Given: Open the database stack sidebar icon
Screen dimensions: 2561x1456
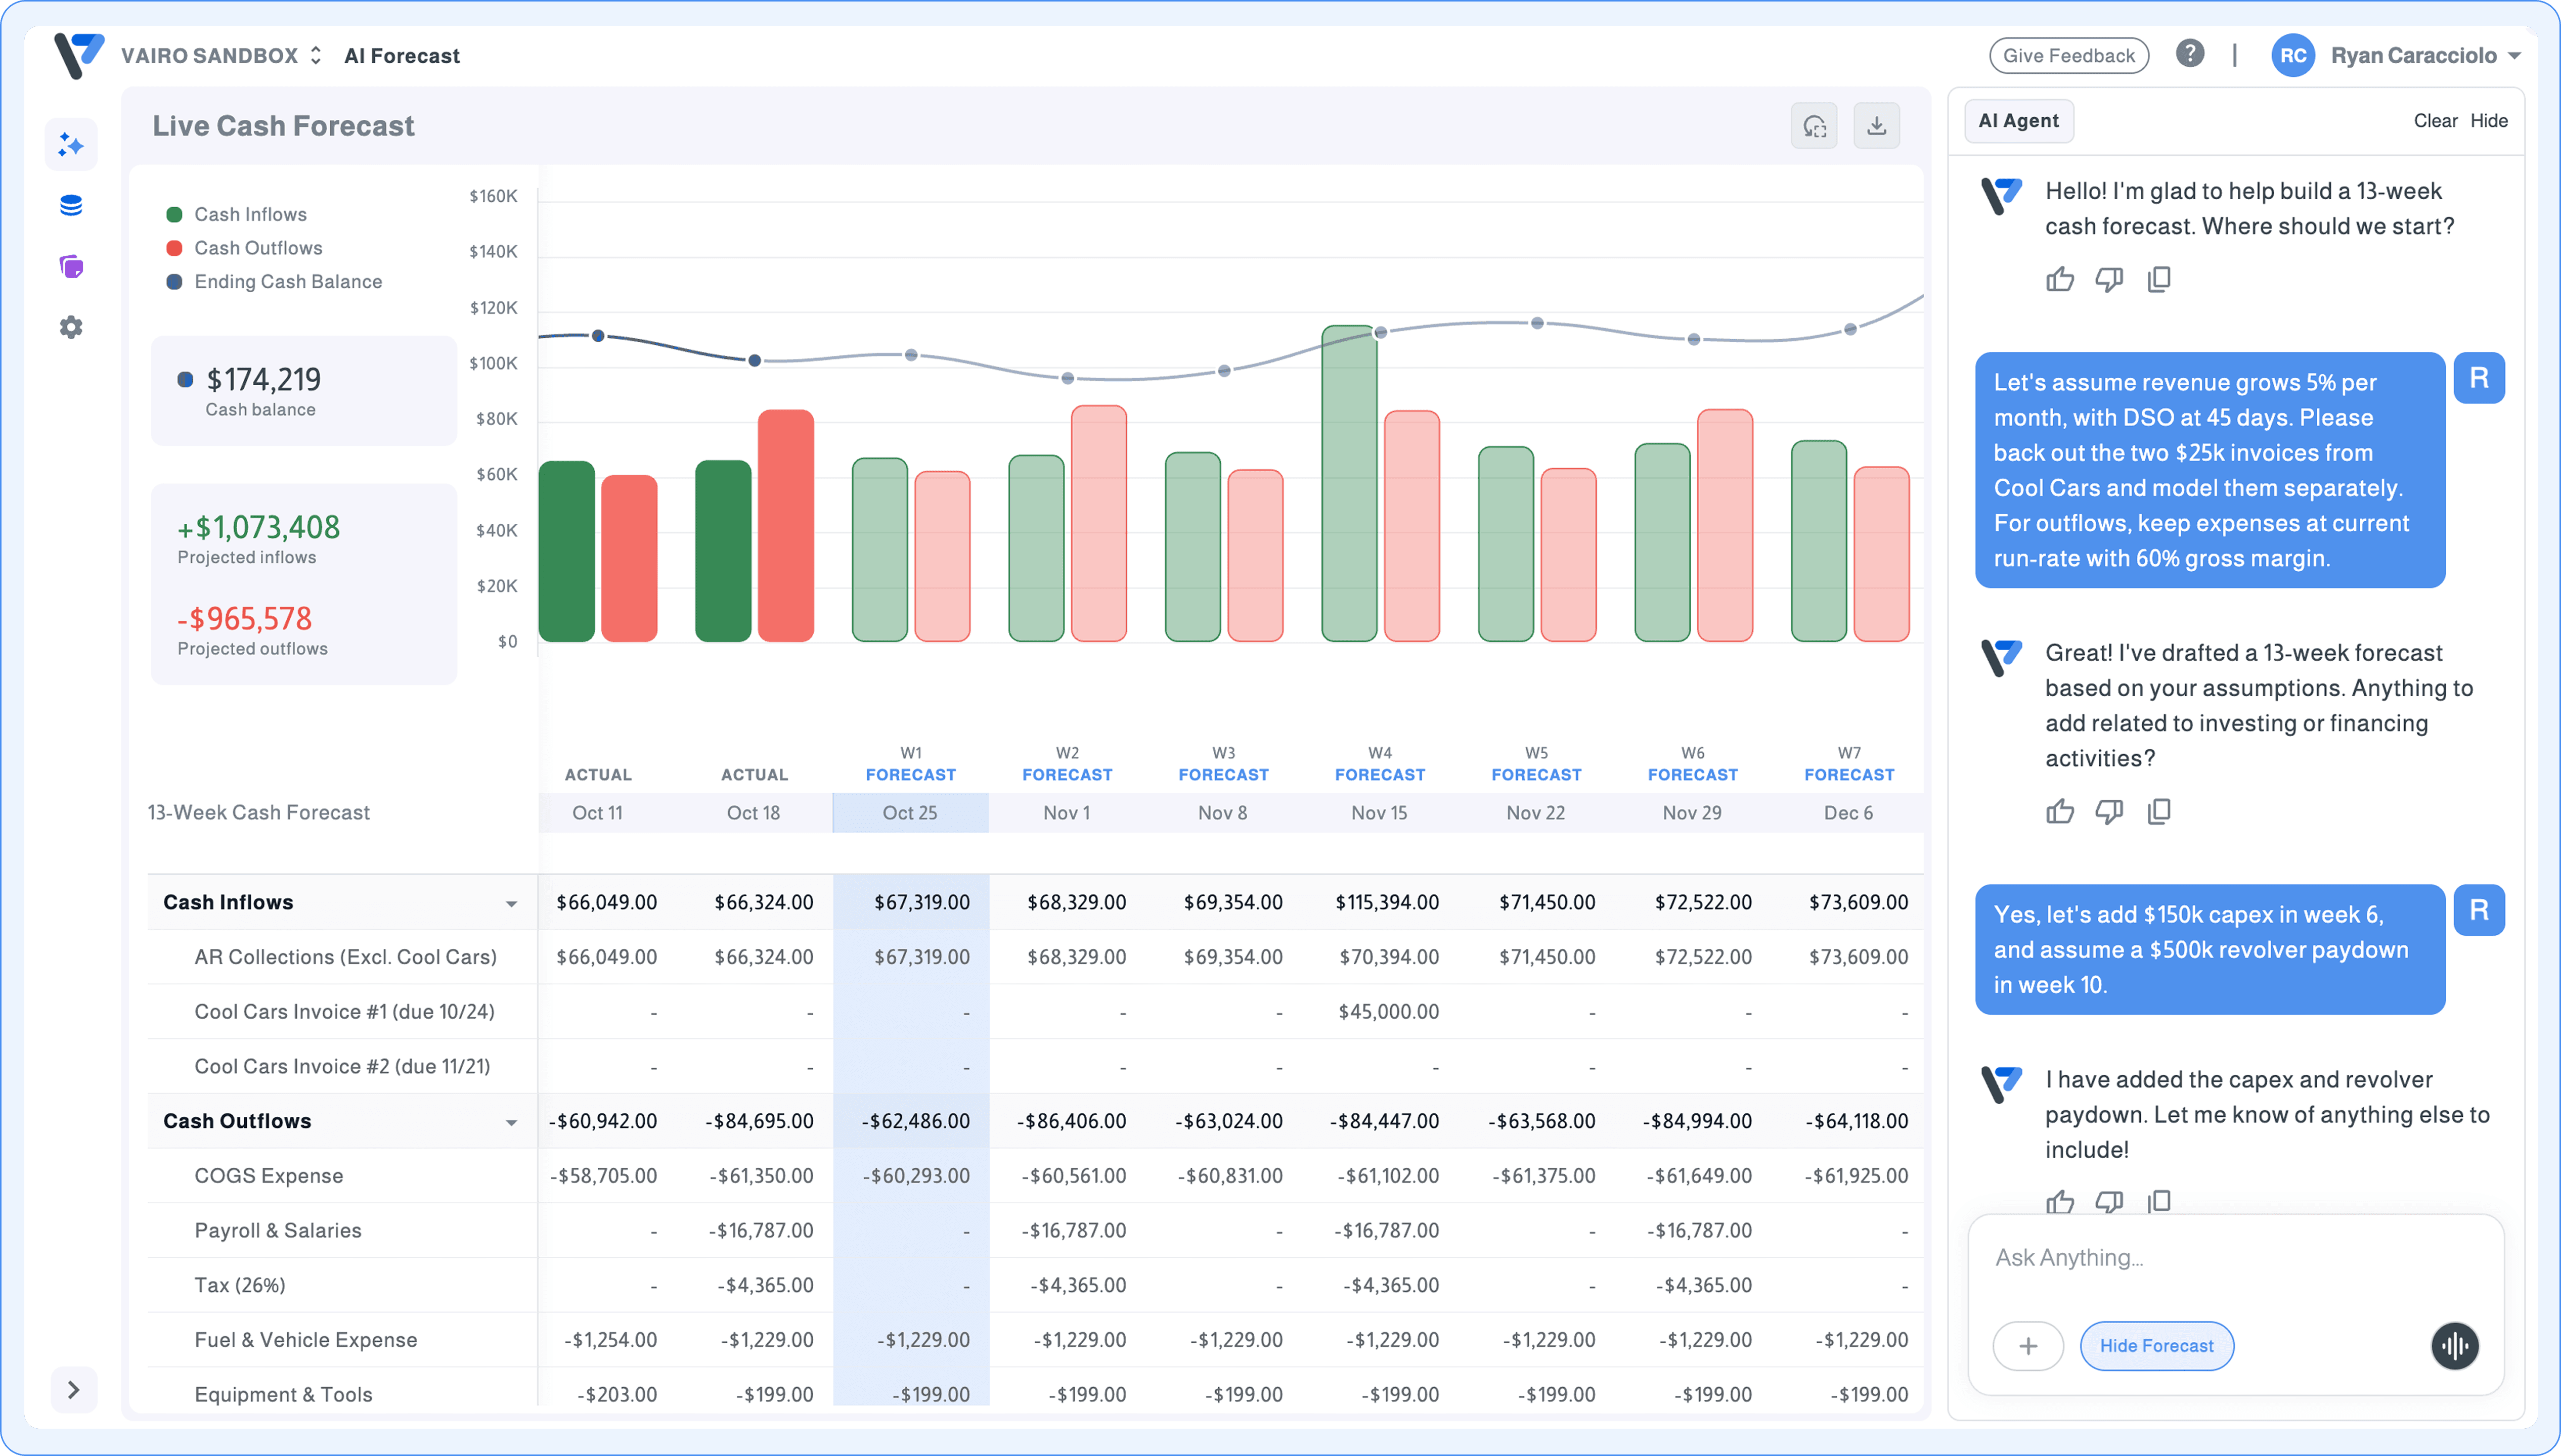Looking at the screenshot, I should 71,206.
